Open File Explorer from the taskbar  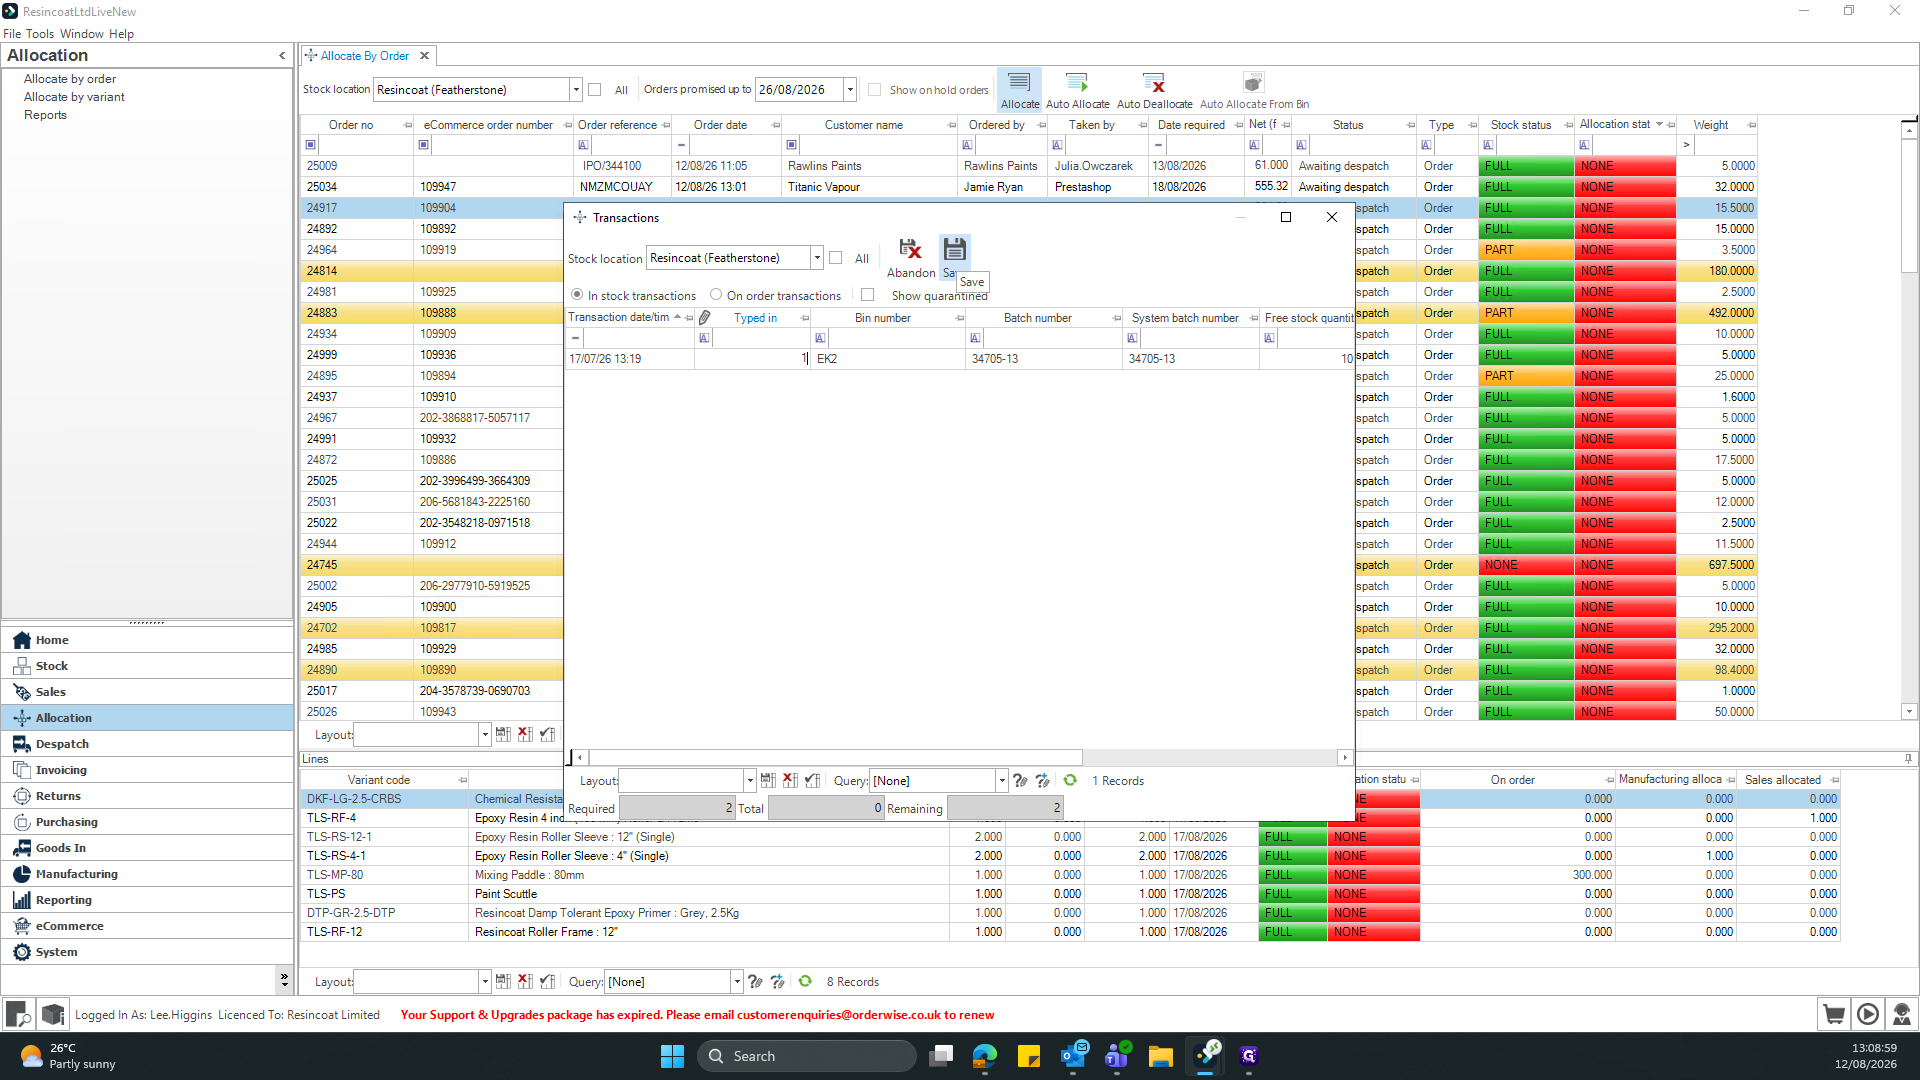1160,1056
